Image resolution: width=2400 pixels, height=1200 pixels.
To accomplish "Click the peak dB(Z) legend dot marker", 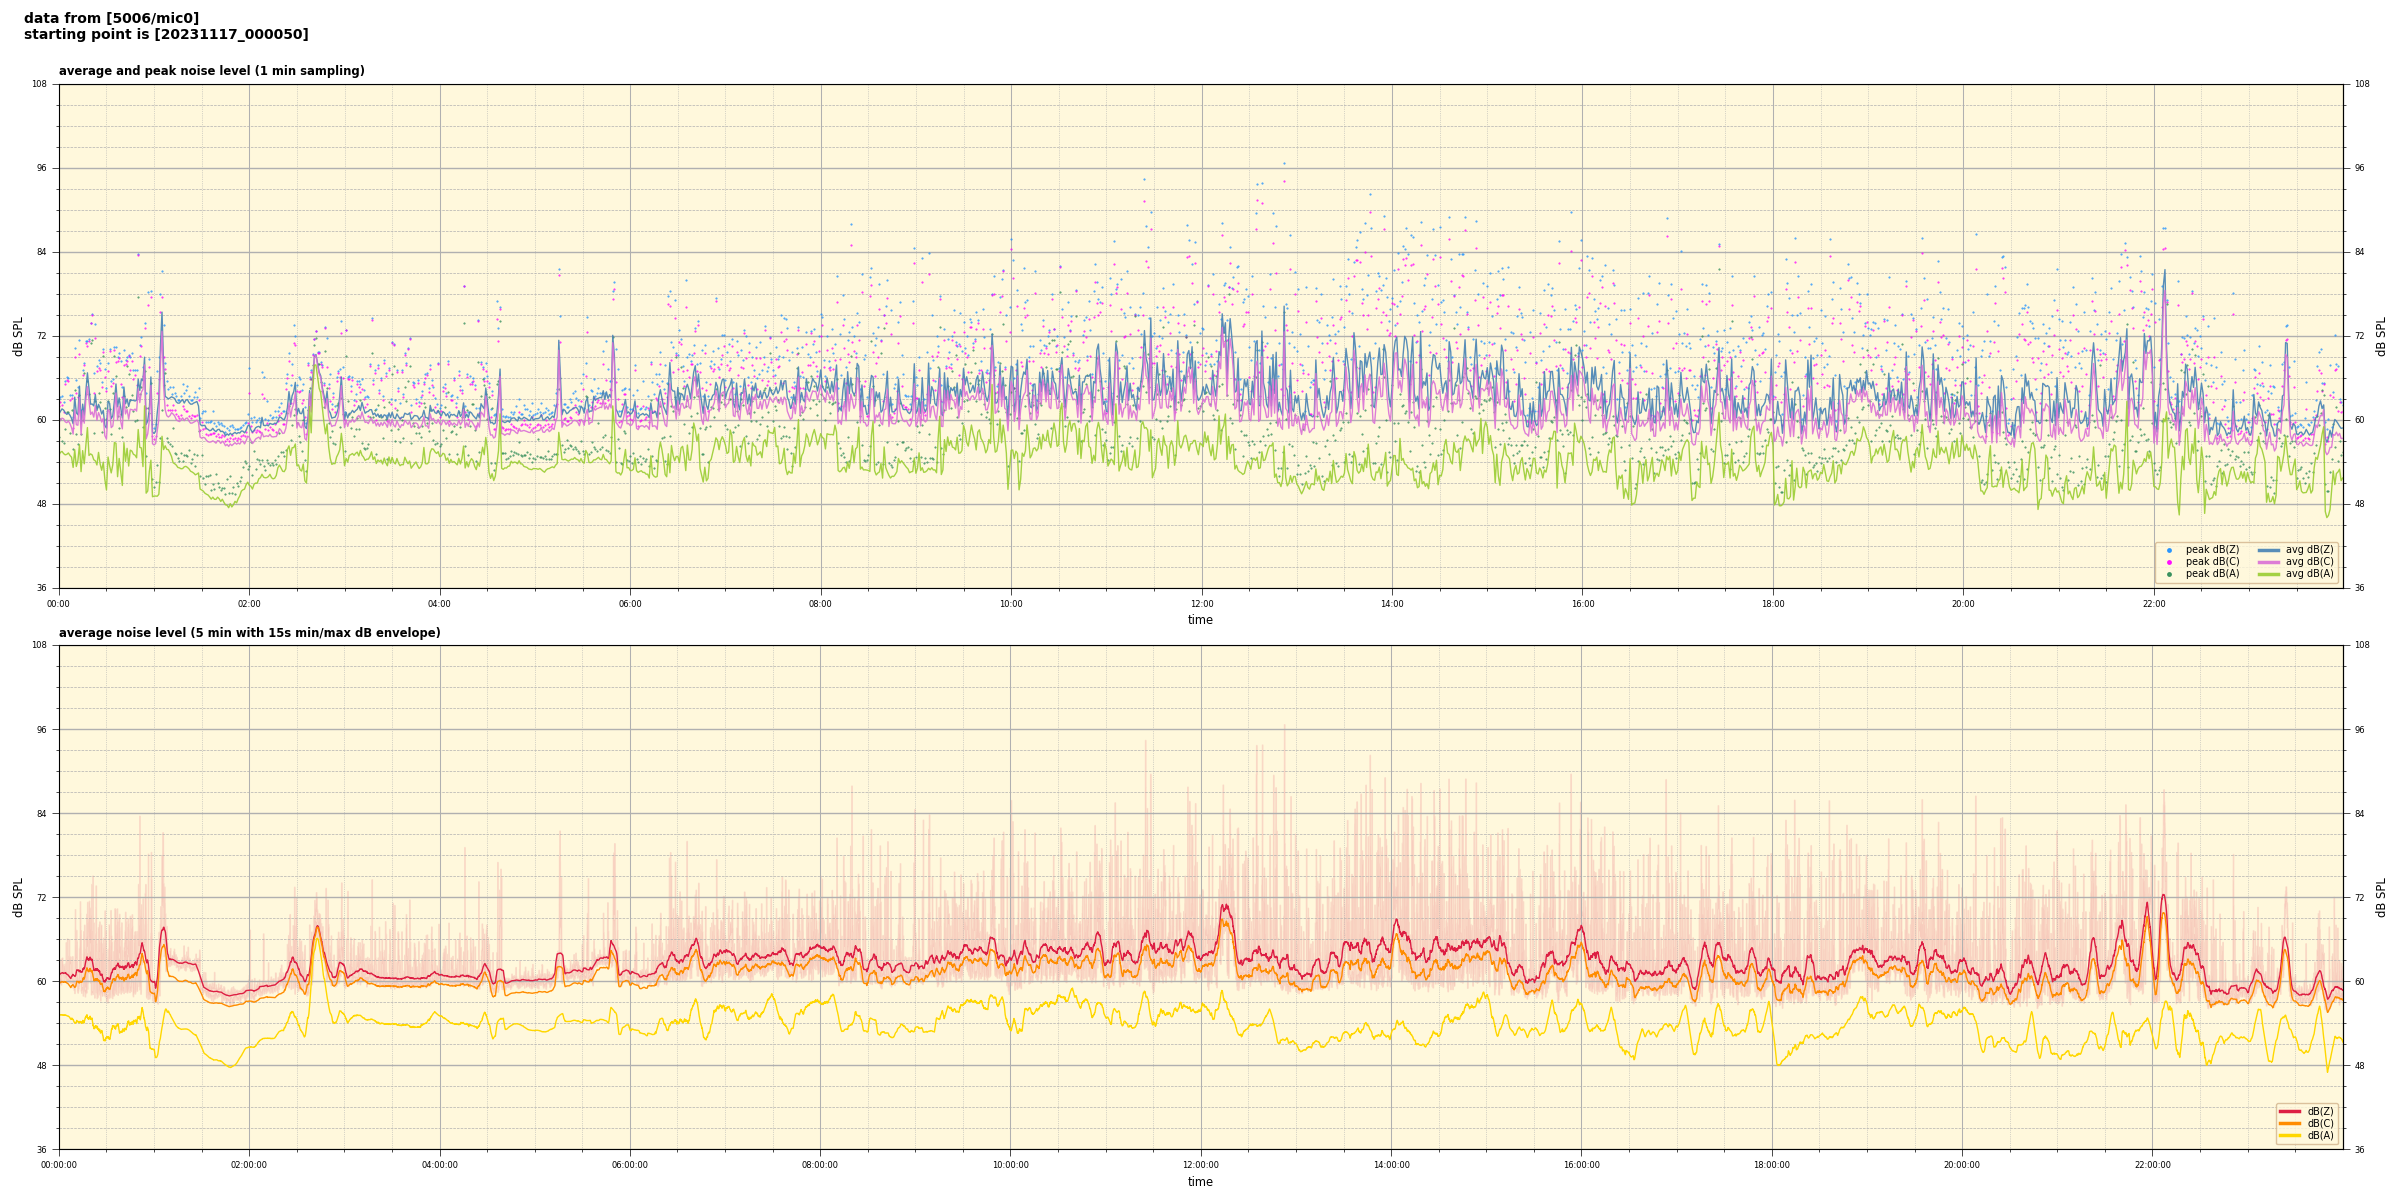I will click(2169, 550).
